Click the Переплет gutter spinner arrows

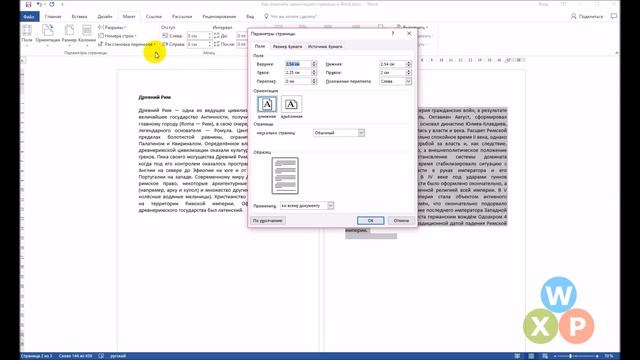(314, 81)
